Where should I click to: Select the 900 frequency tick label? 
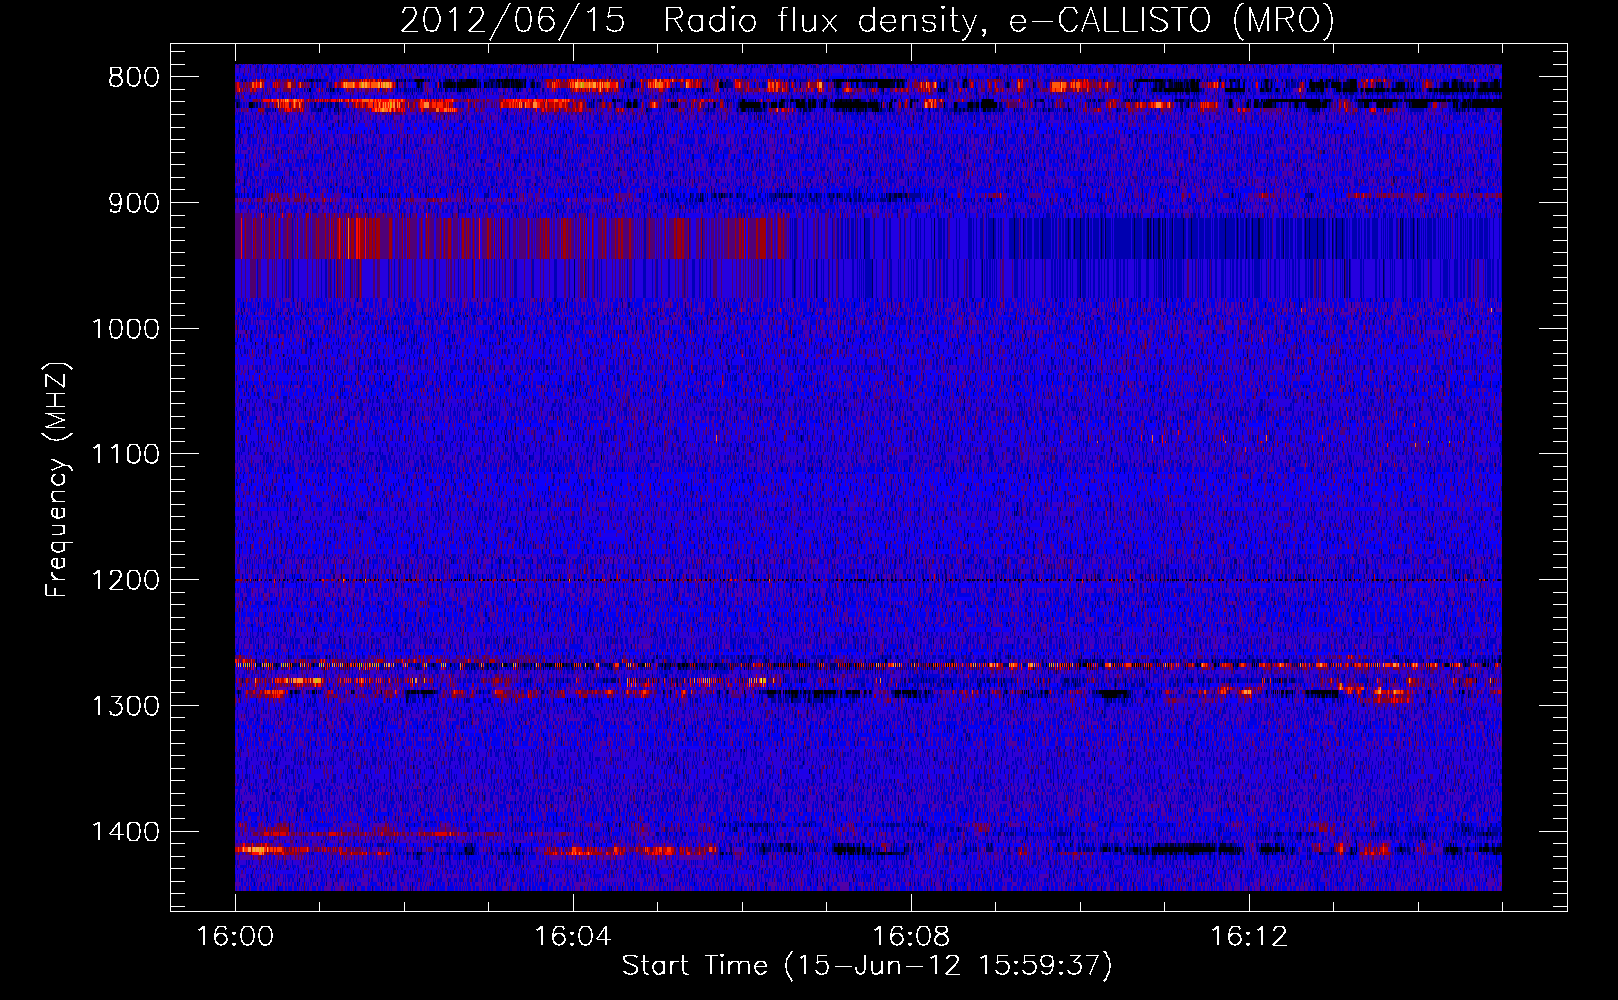tap(134, 203)
